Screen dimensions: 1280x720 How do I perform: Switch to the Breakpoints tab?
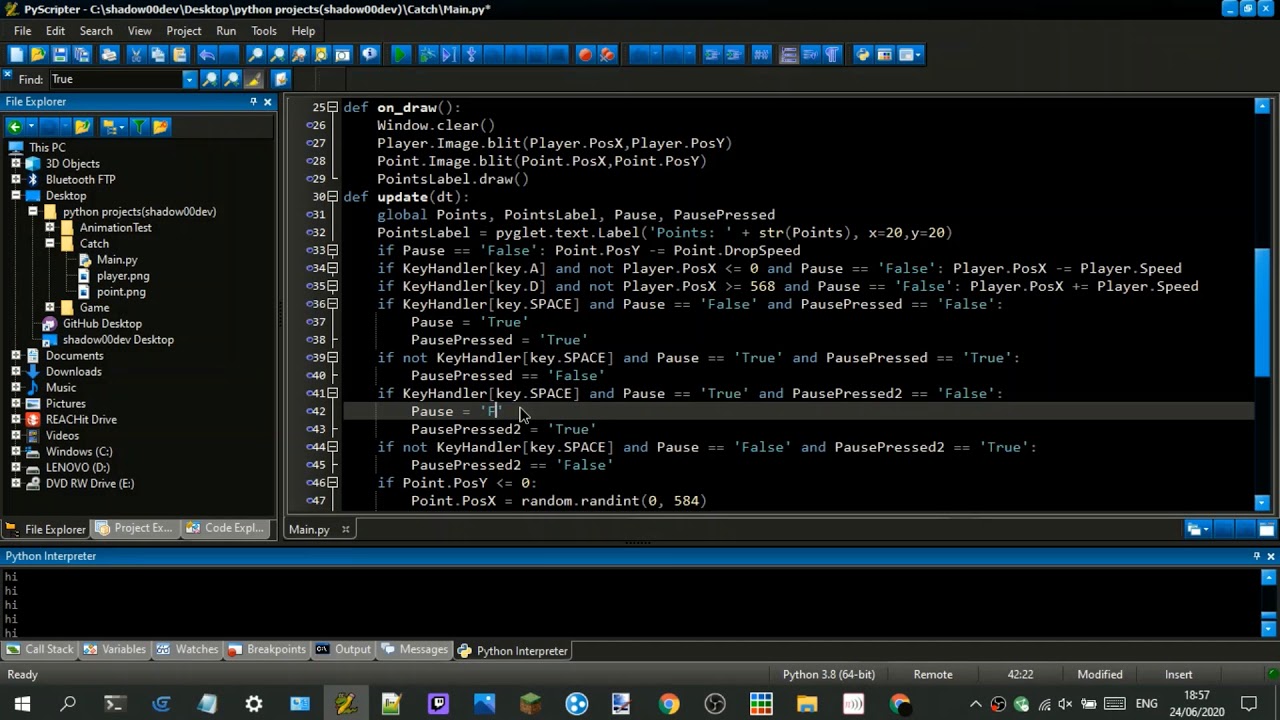click(x=267, y=650)
